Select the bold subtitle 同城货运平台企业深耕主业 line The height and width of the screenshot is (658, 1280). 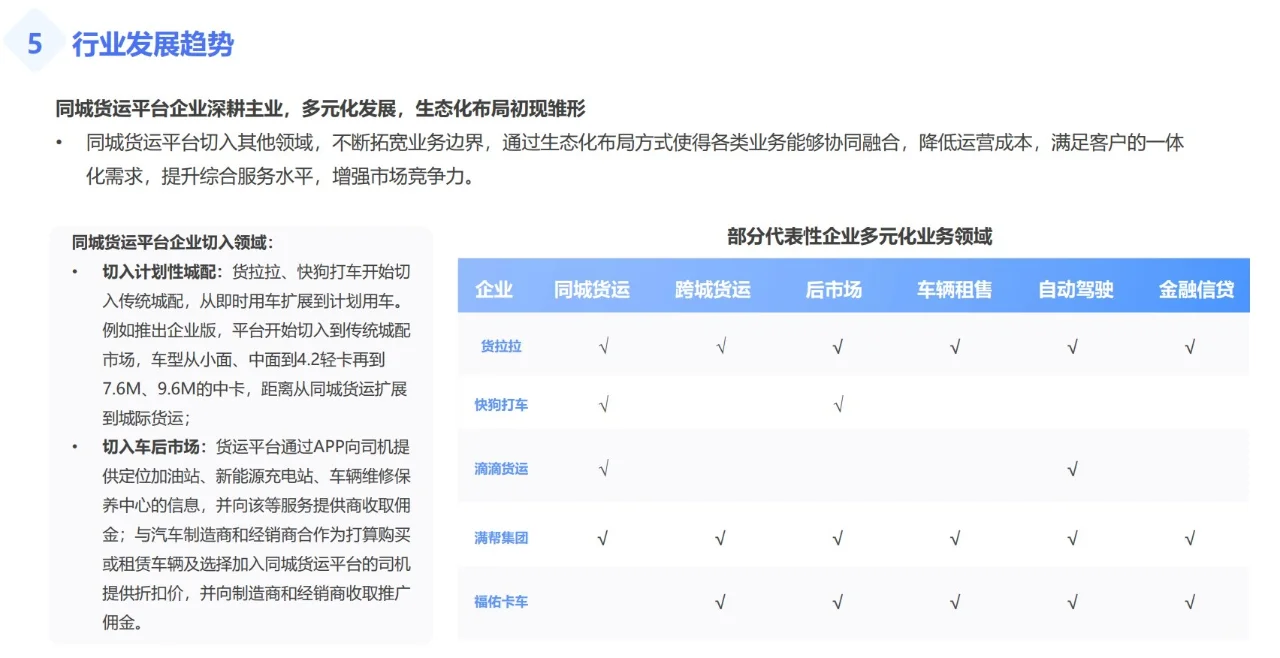pyautogui.click(x=320, y=108)
